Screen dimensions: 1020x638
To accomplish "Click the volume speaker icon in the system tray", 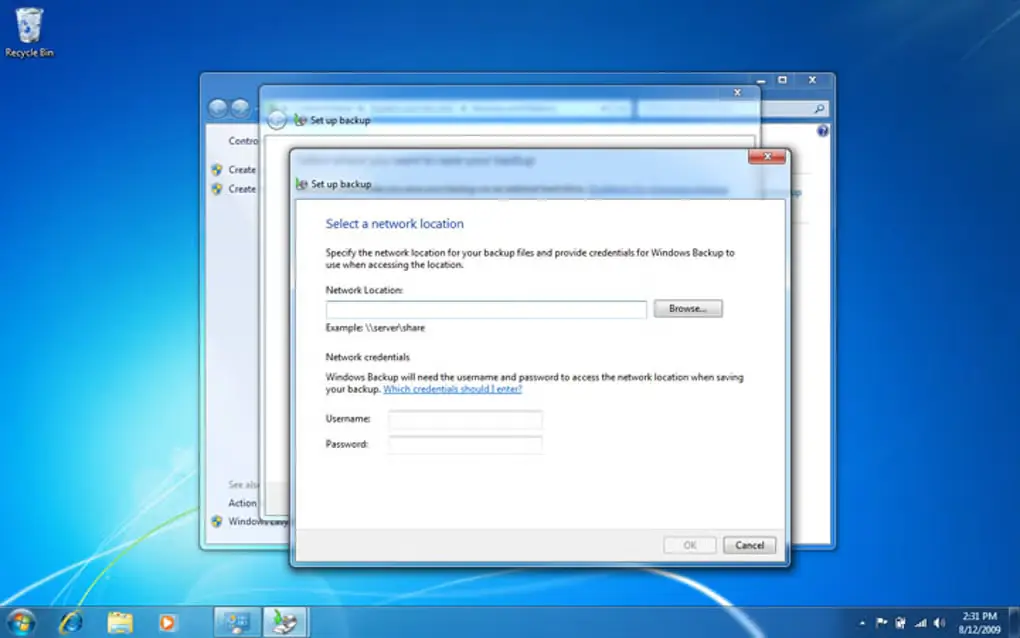I will (939, 622).
